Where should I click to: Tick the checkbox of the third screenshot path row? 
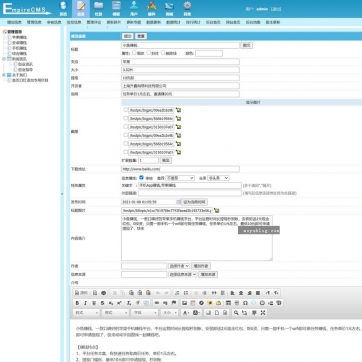[126, 126]
